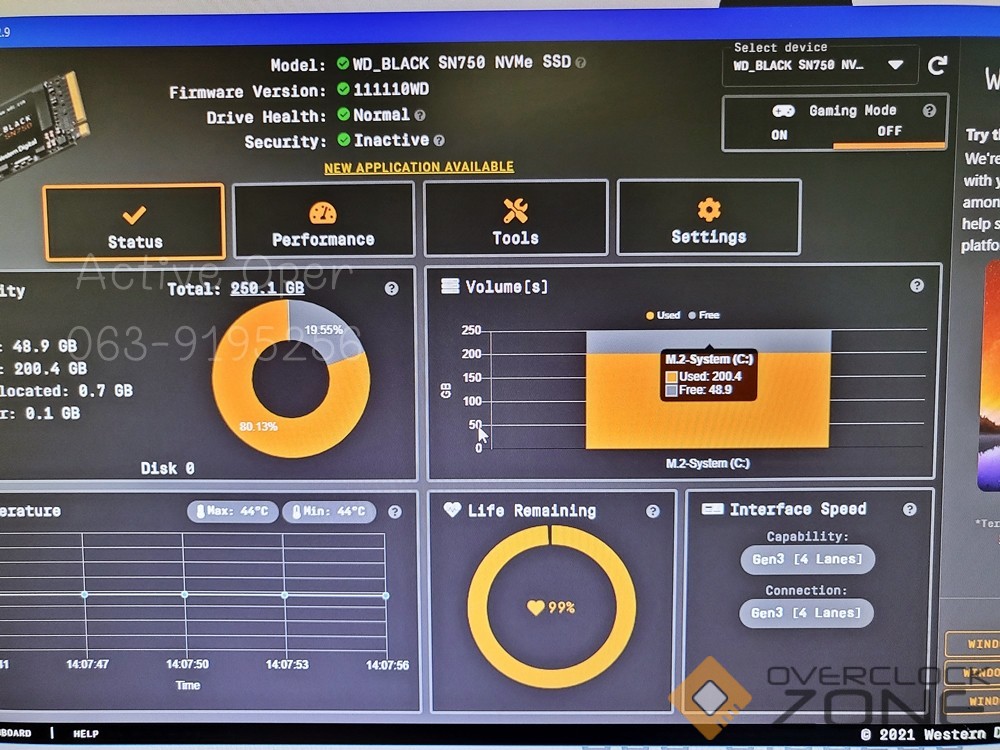This screenshot has height=750, width=1000.
Task: Open the Settings tab
Action: tap(709, 217)
